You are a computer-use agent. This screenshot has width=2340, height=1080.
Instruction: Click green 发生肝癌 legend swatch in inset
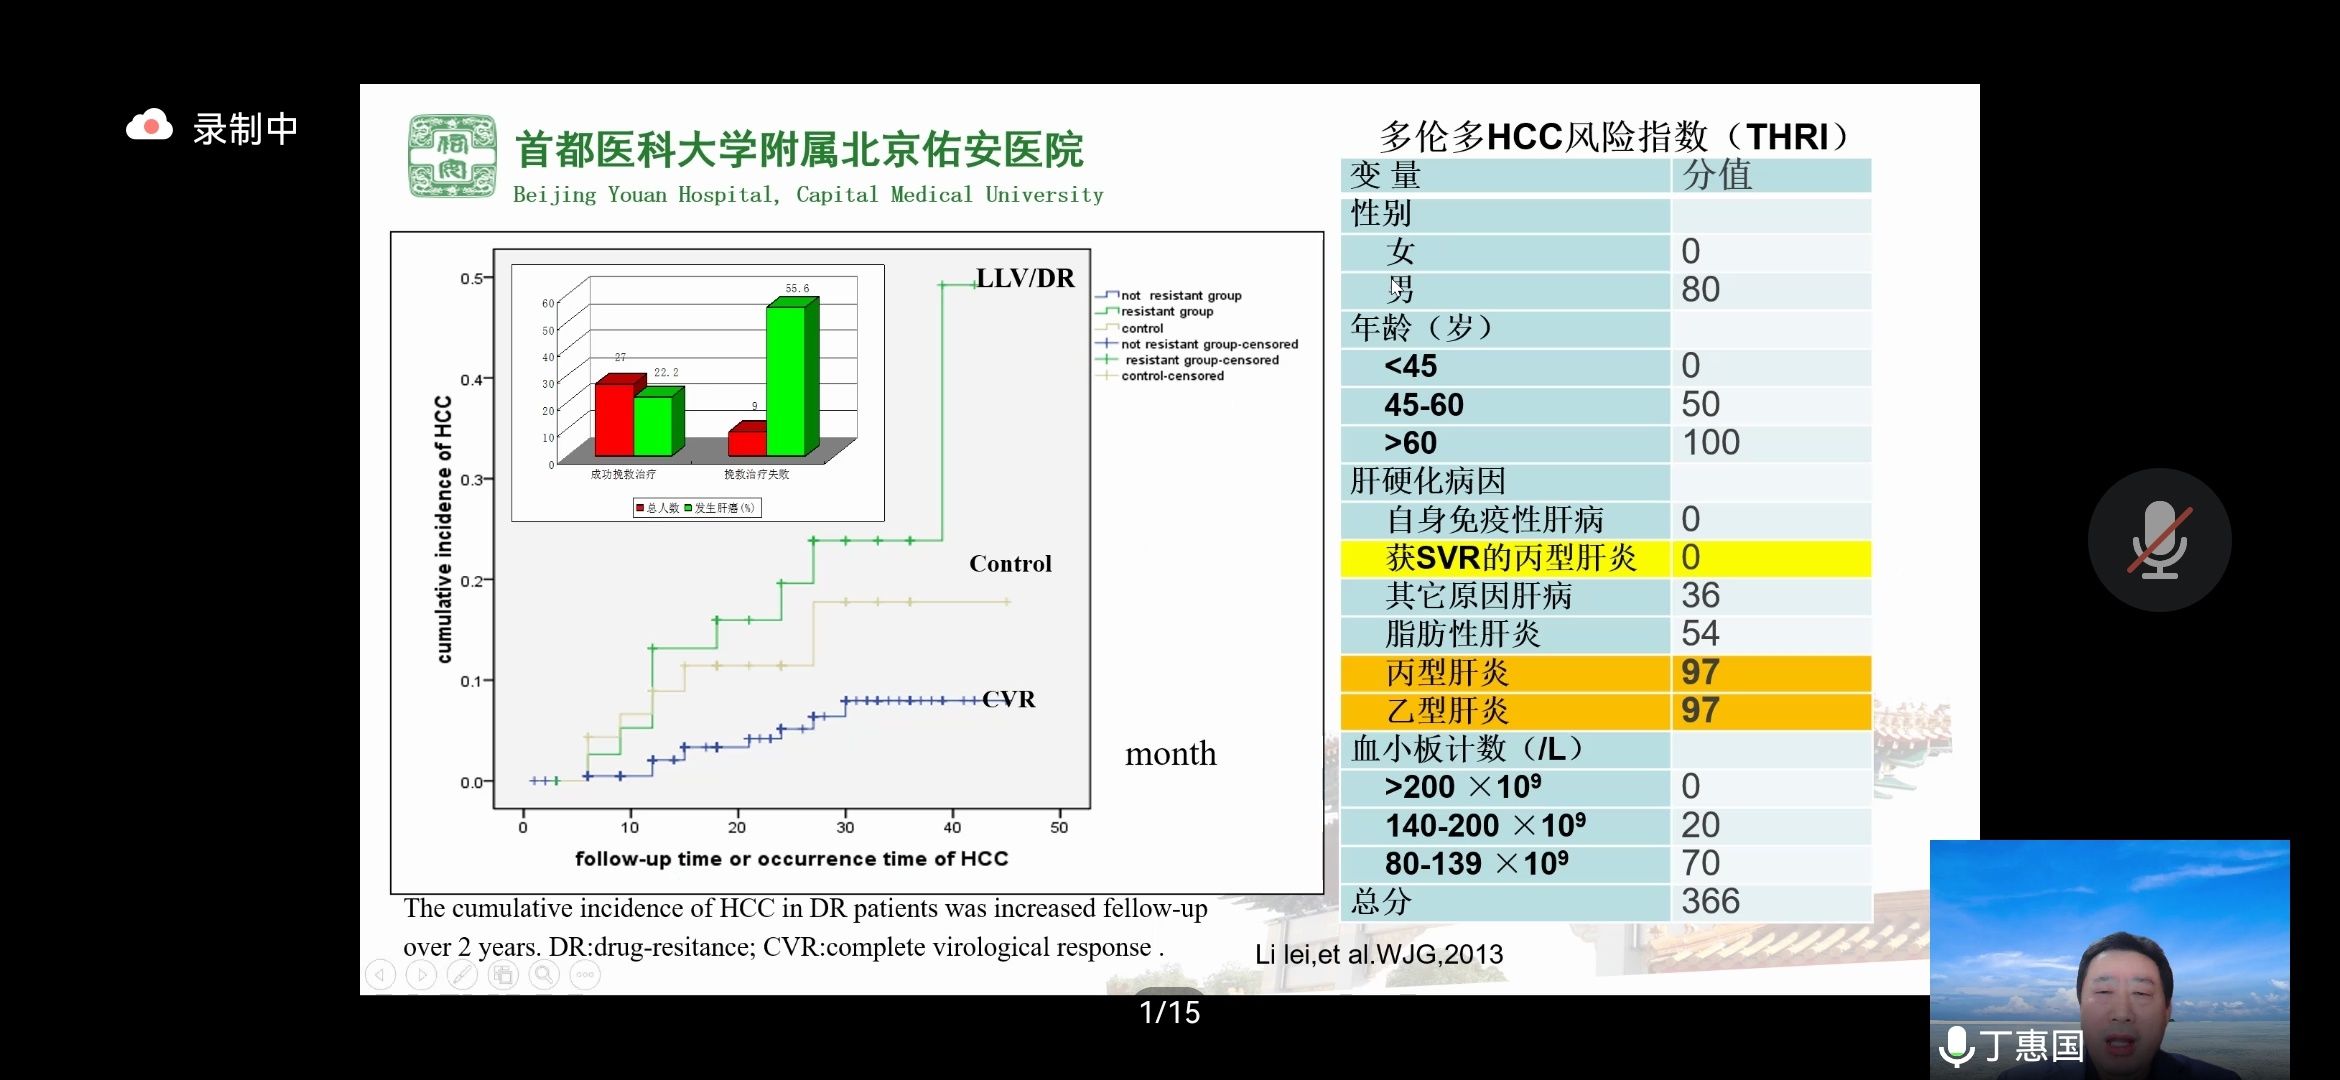coord(688,508)
